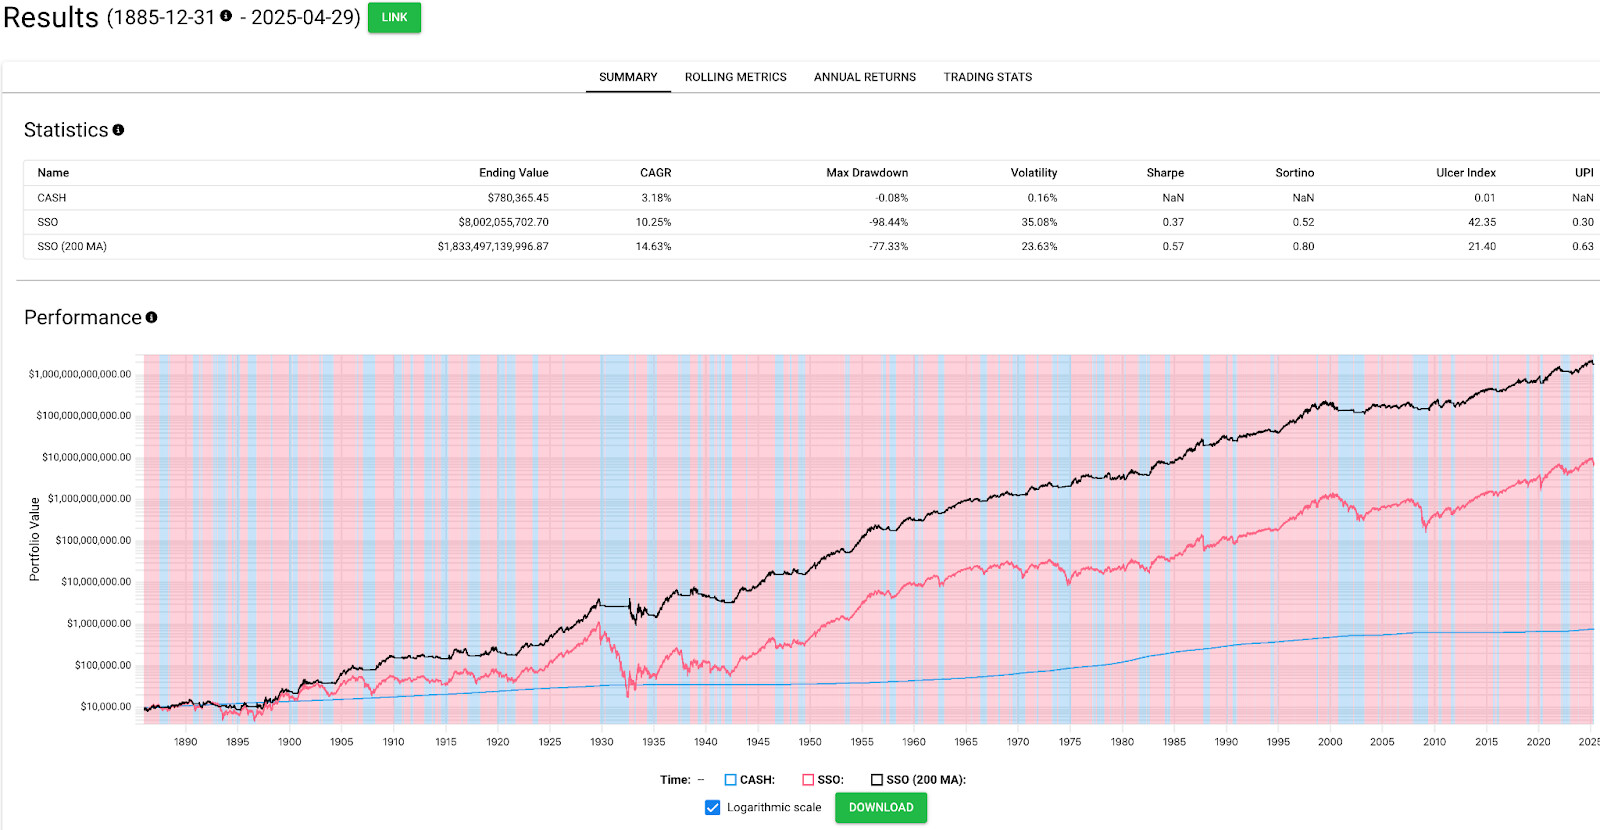This screenshot has height=830, width=1600.
Task: Toggle SSO (200 MA) legend box
Action: pos(877,780)
